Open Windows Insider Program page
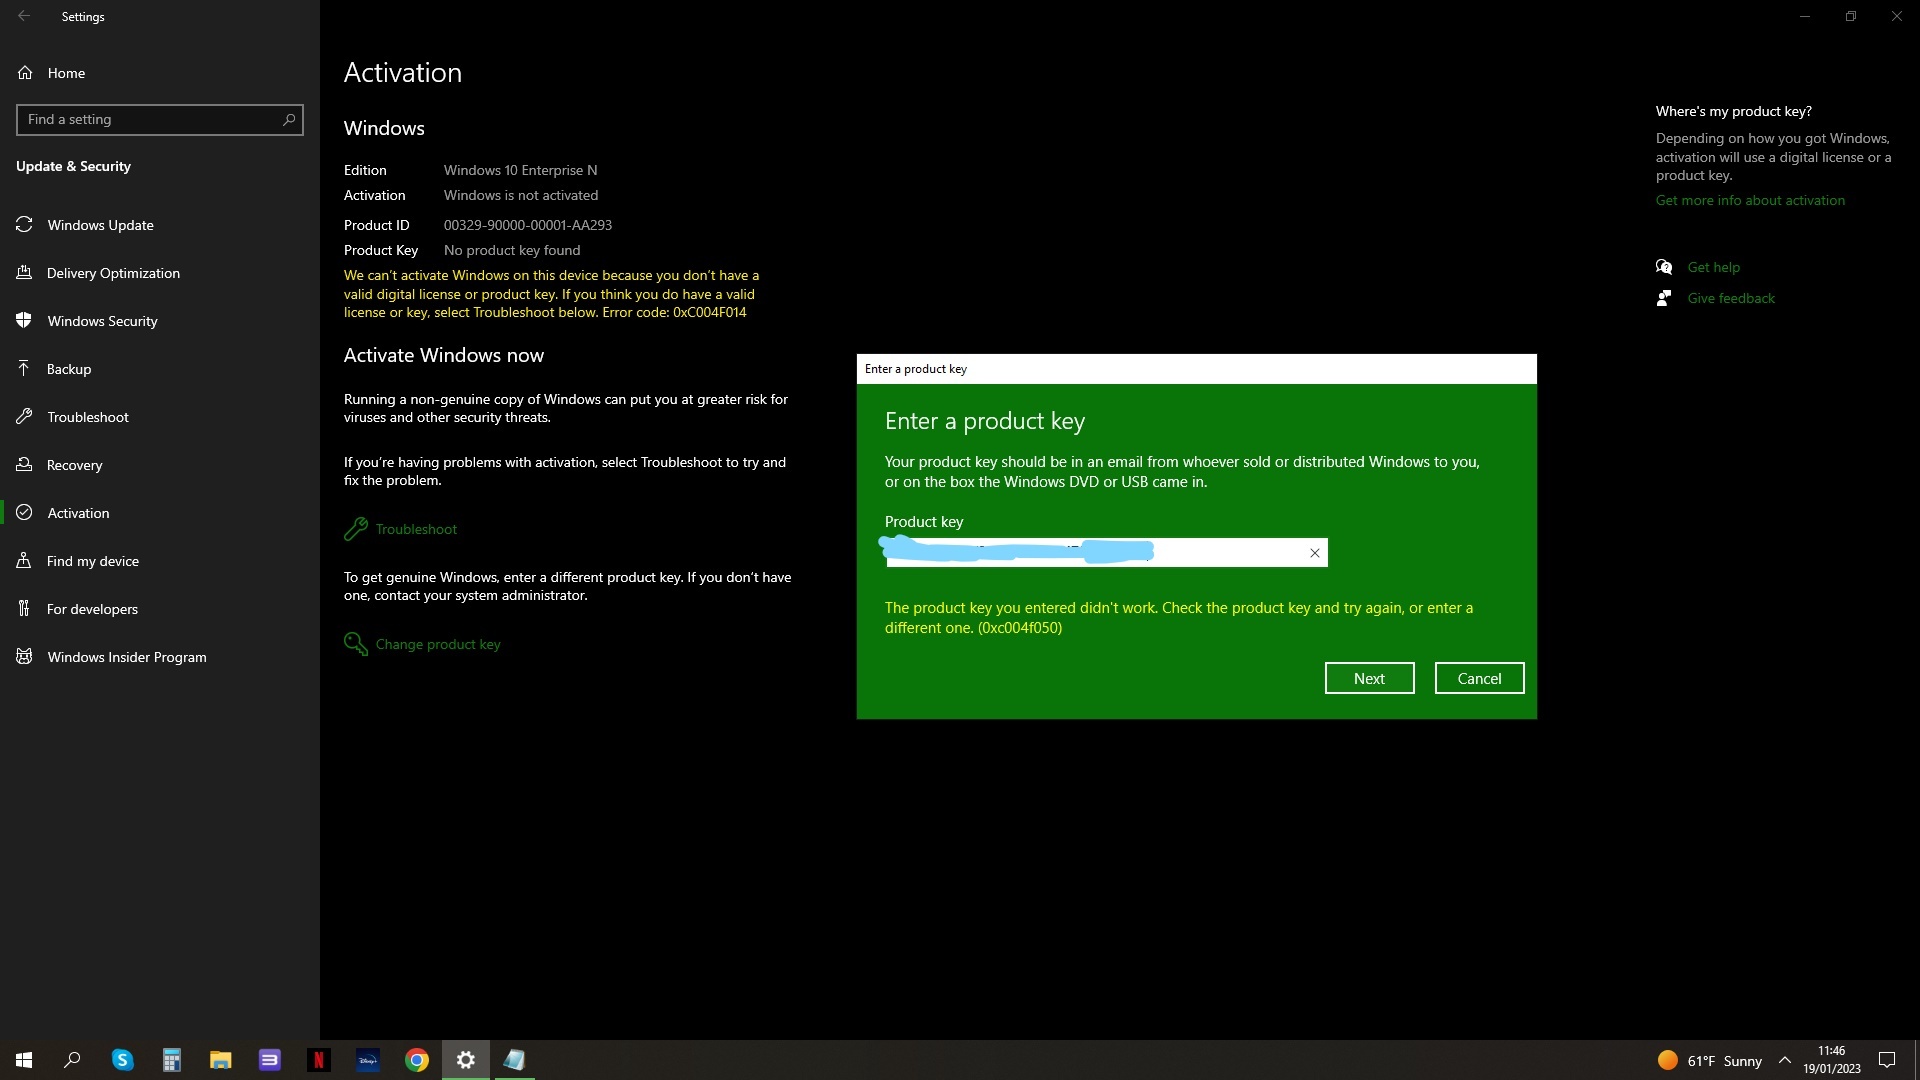Viewport: 1920px width, 1080px height. [x=127, y=657]
